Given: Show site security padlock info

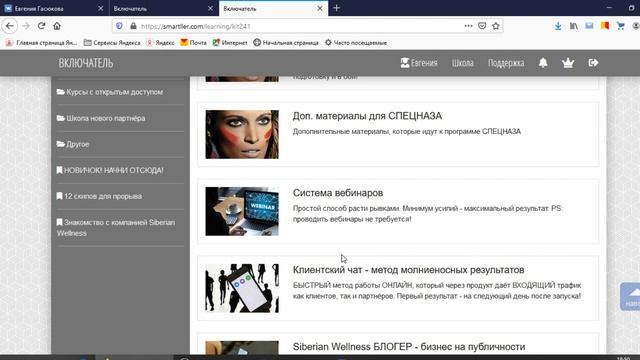Looking at the screenshot, I should 133,26.
